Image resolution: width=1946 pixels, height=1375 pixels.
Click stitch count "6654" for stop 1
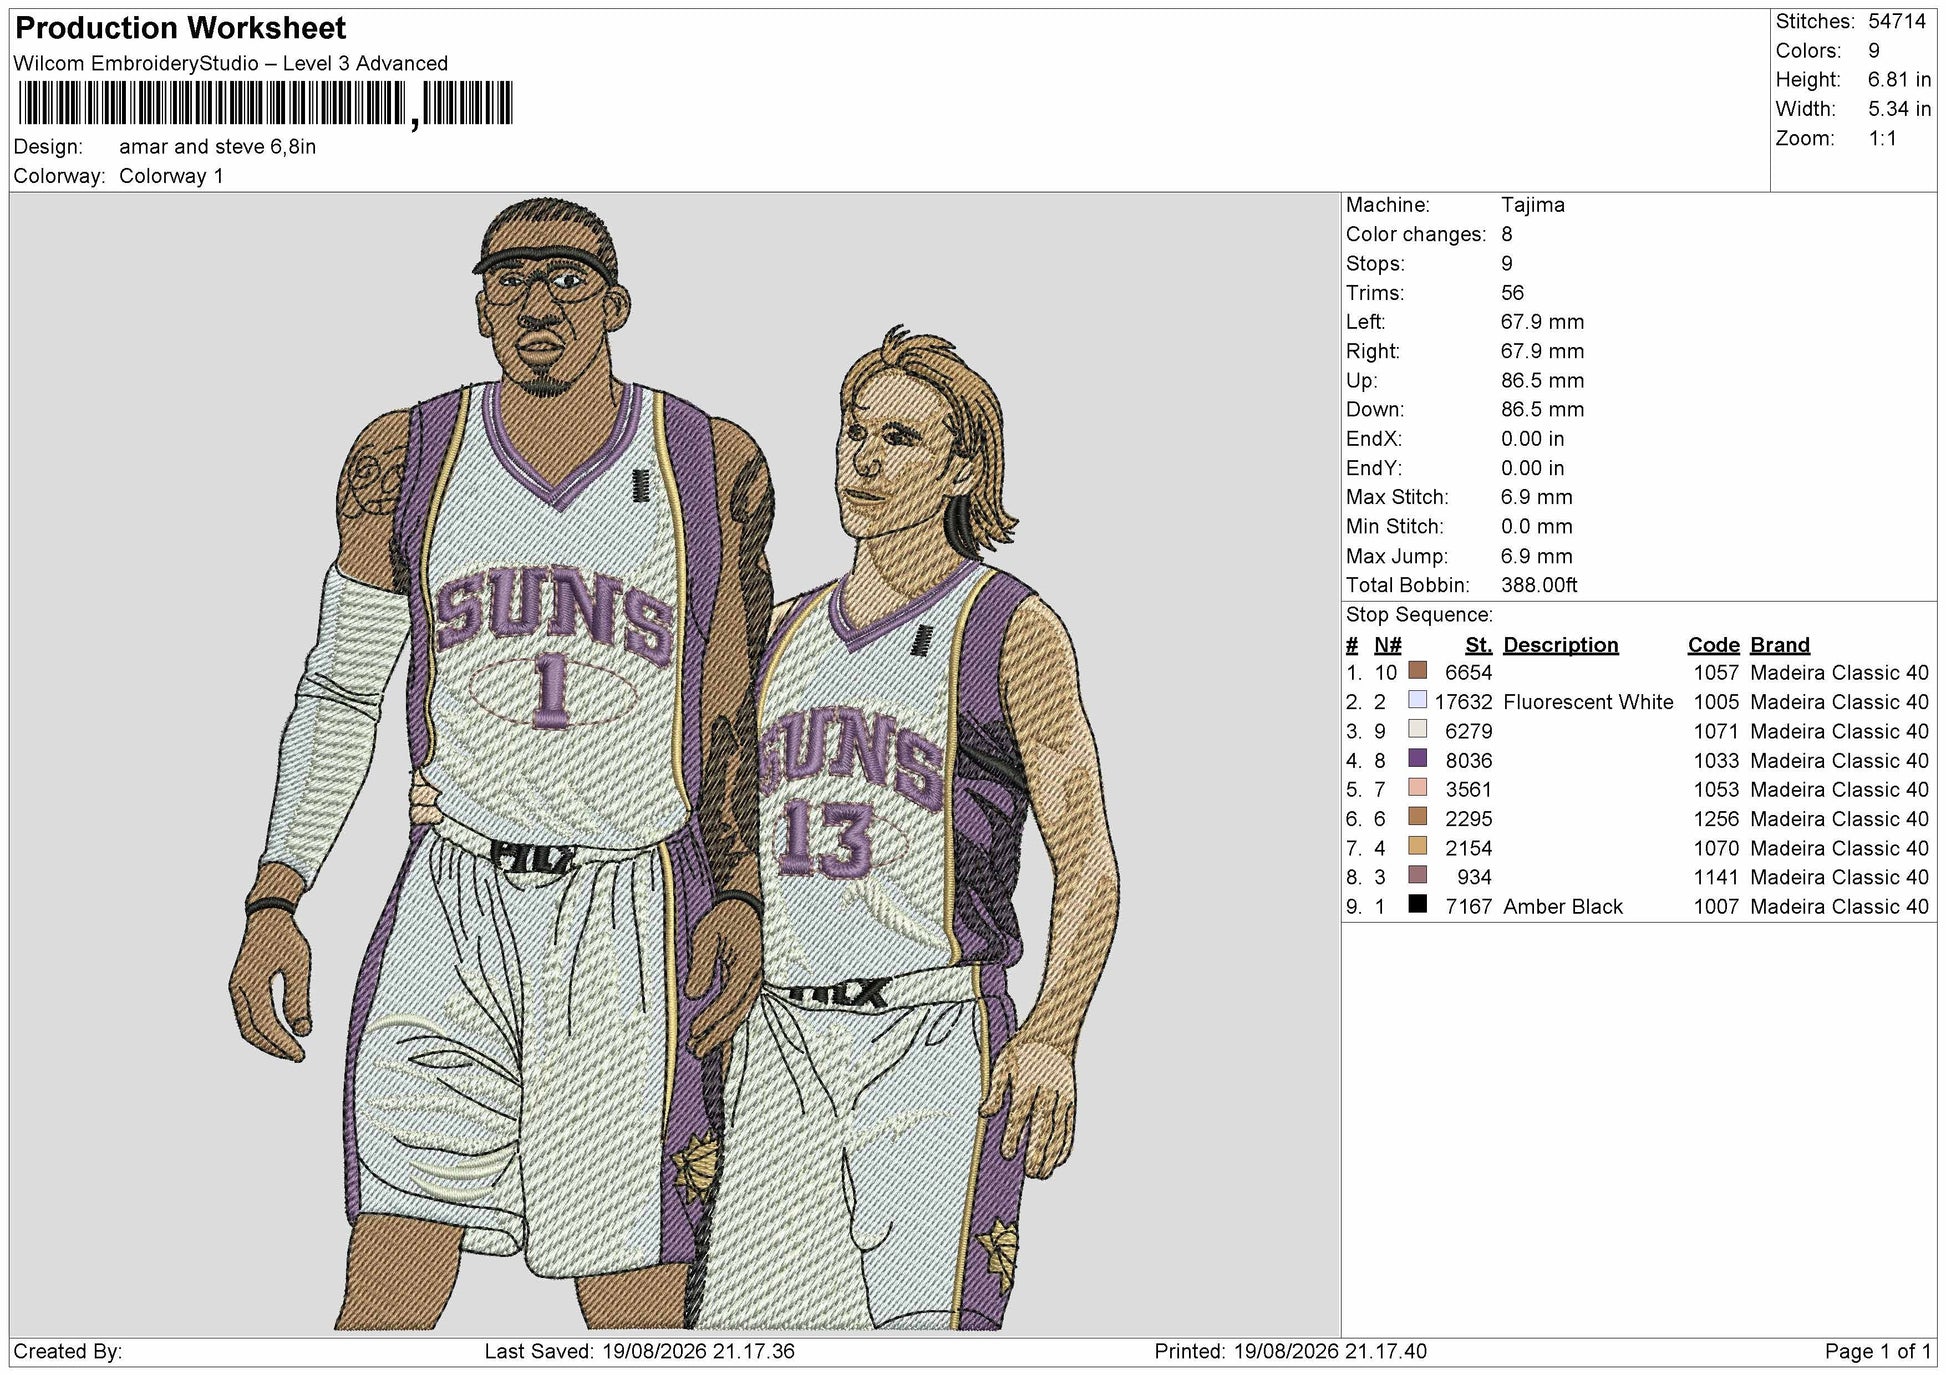[1469, 673]
